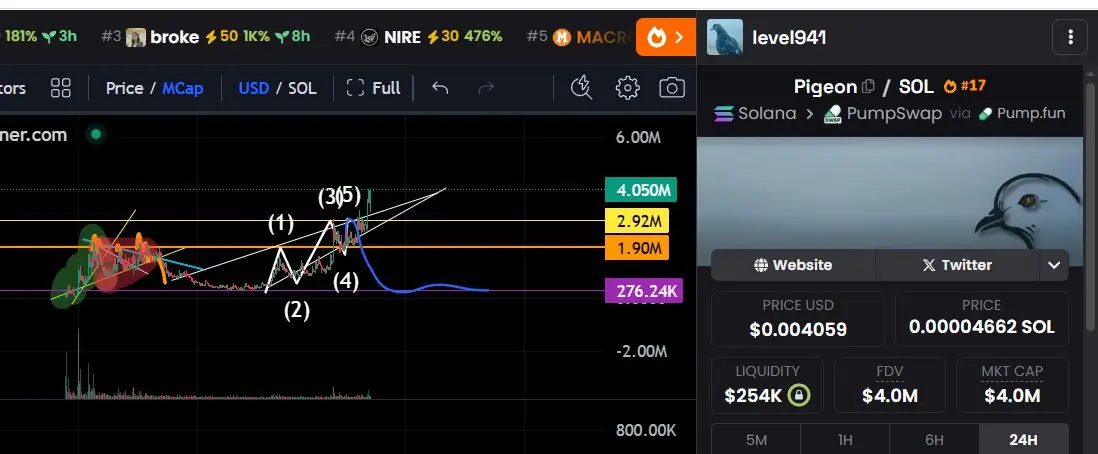
Task: Select the 24H timeframe tab
Action: (1023, 439)
